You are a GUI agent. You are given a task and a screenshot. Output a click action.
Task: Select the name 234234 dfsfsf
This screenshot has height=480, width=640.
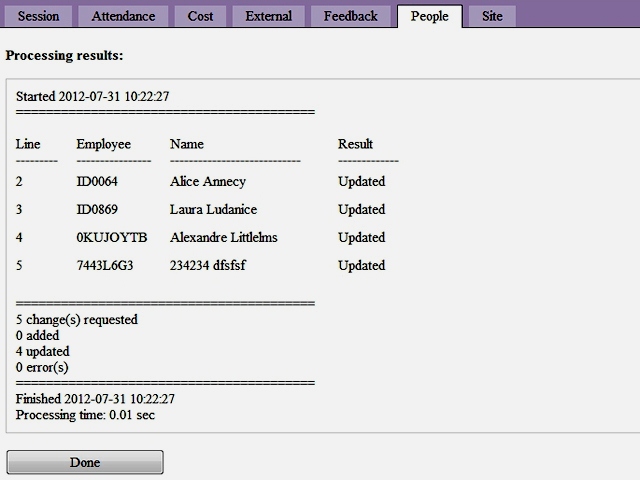click(210, 266)
